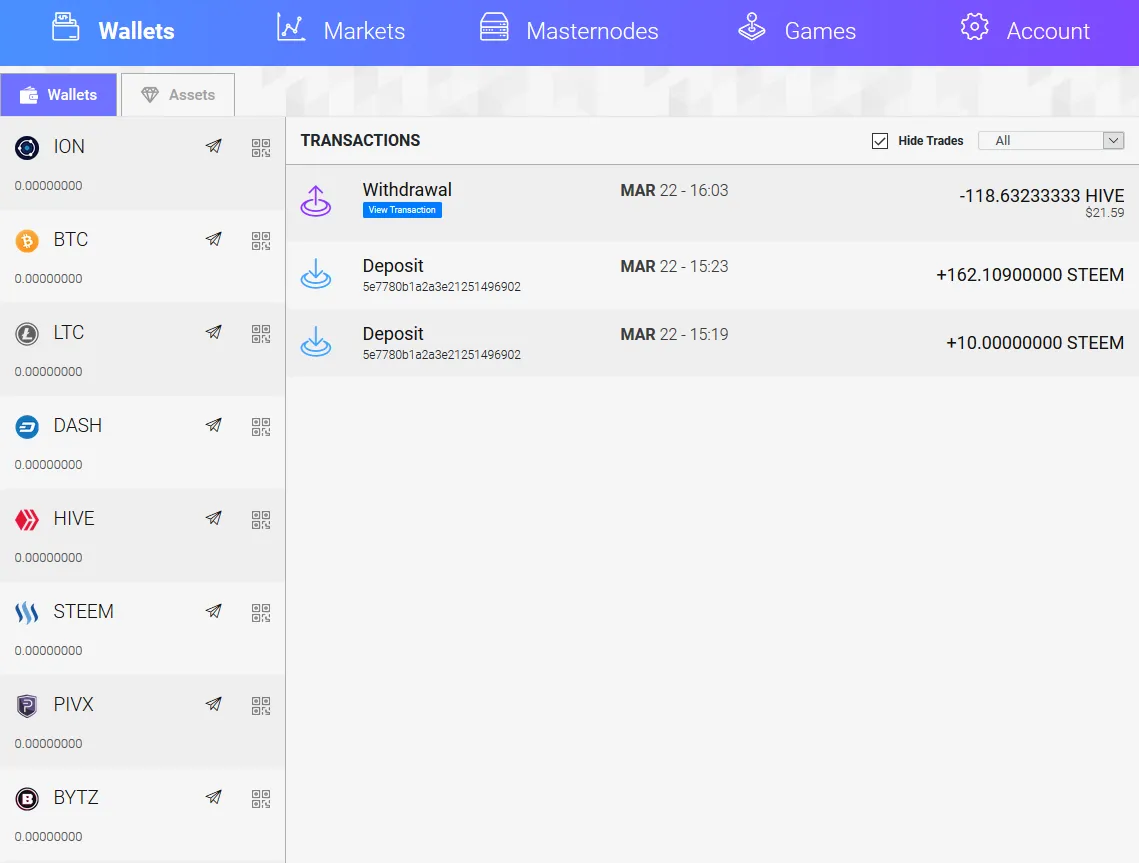Show the ION QR code address
Screen dimensions: 1139x863
(261, 148)
